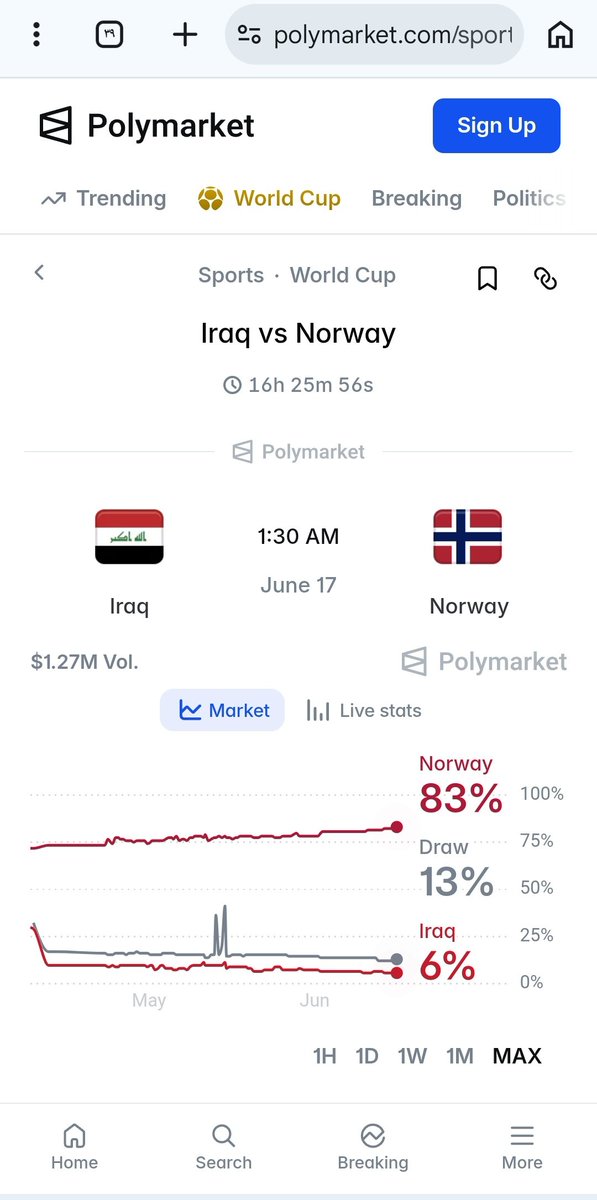This screenshot has width=597, height=1200.
Task: Open the browser three-dot menu
Action: 36,35
